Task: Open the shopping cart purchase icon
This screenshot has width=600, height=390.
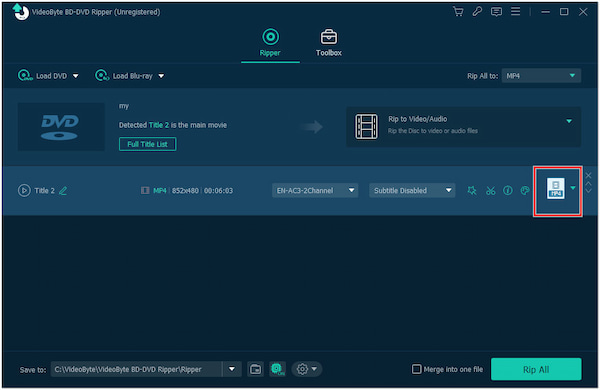Action: [458, 11]
